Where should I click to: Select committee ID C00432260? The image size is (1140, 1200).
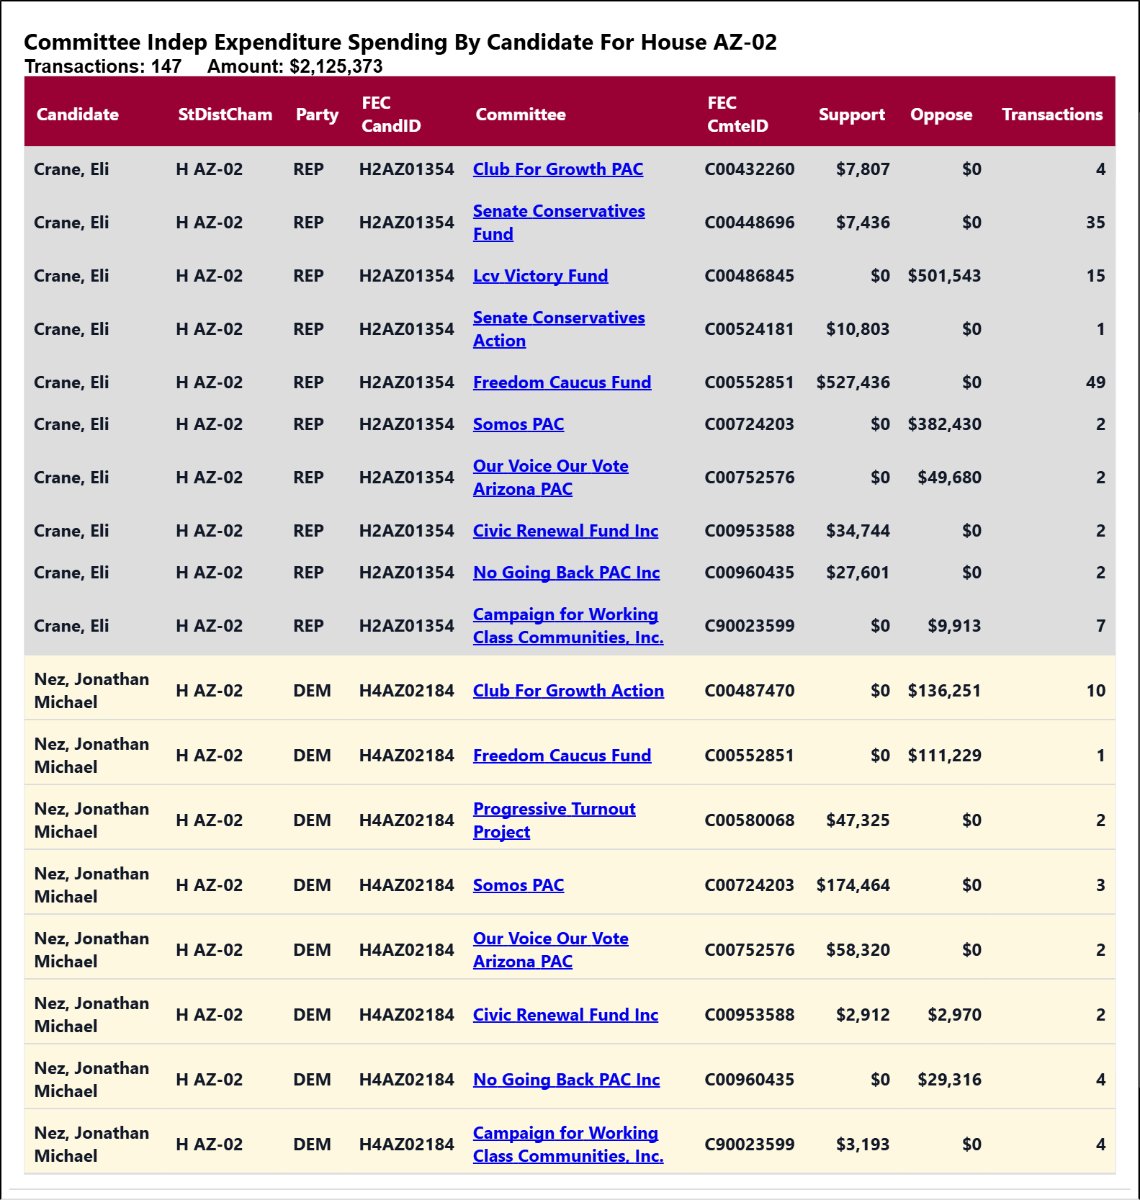pos(750,169)
